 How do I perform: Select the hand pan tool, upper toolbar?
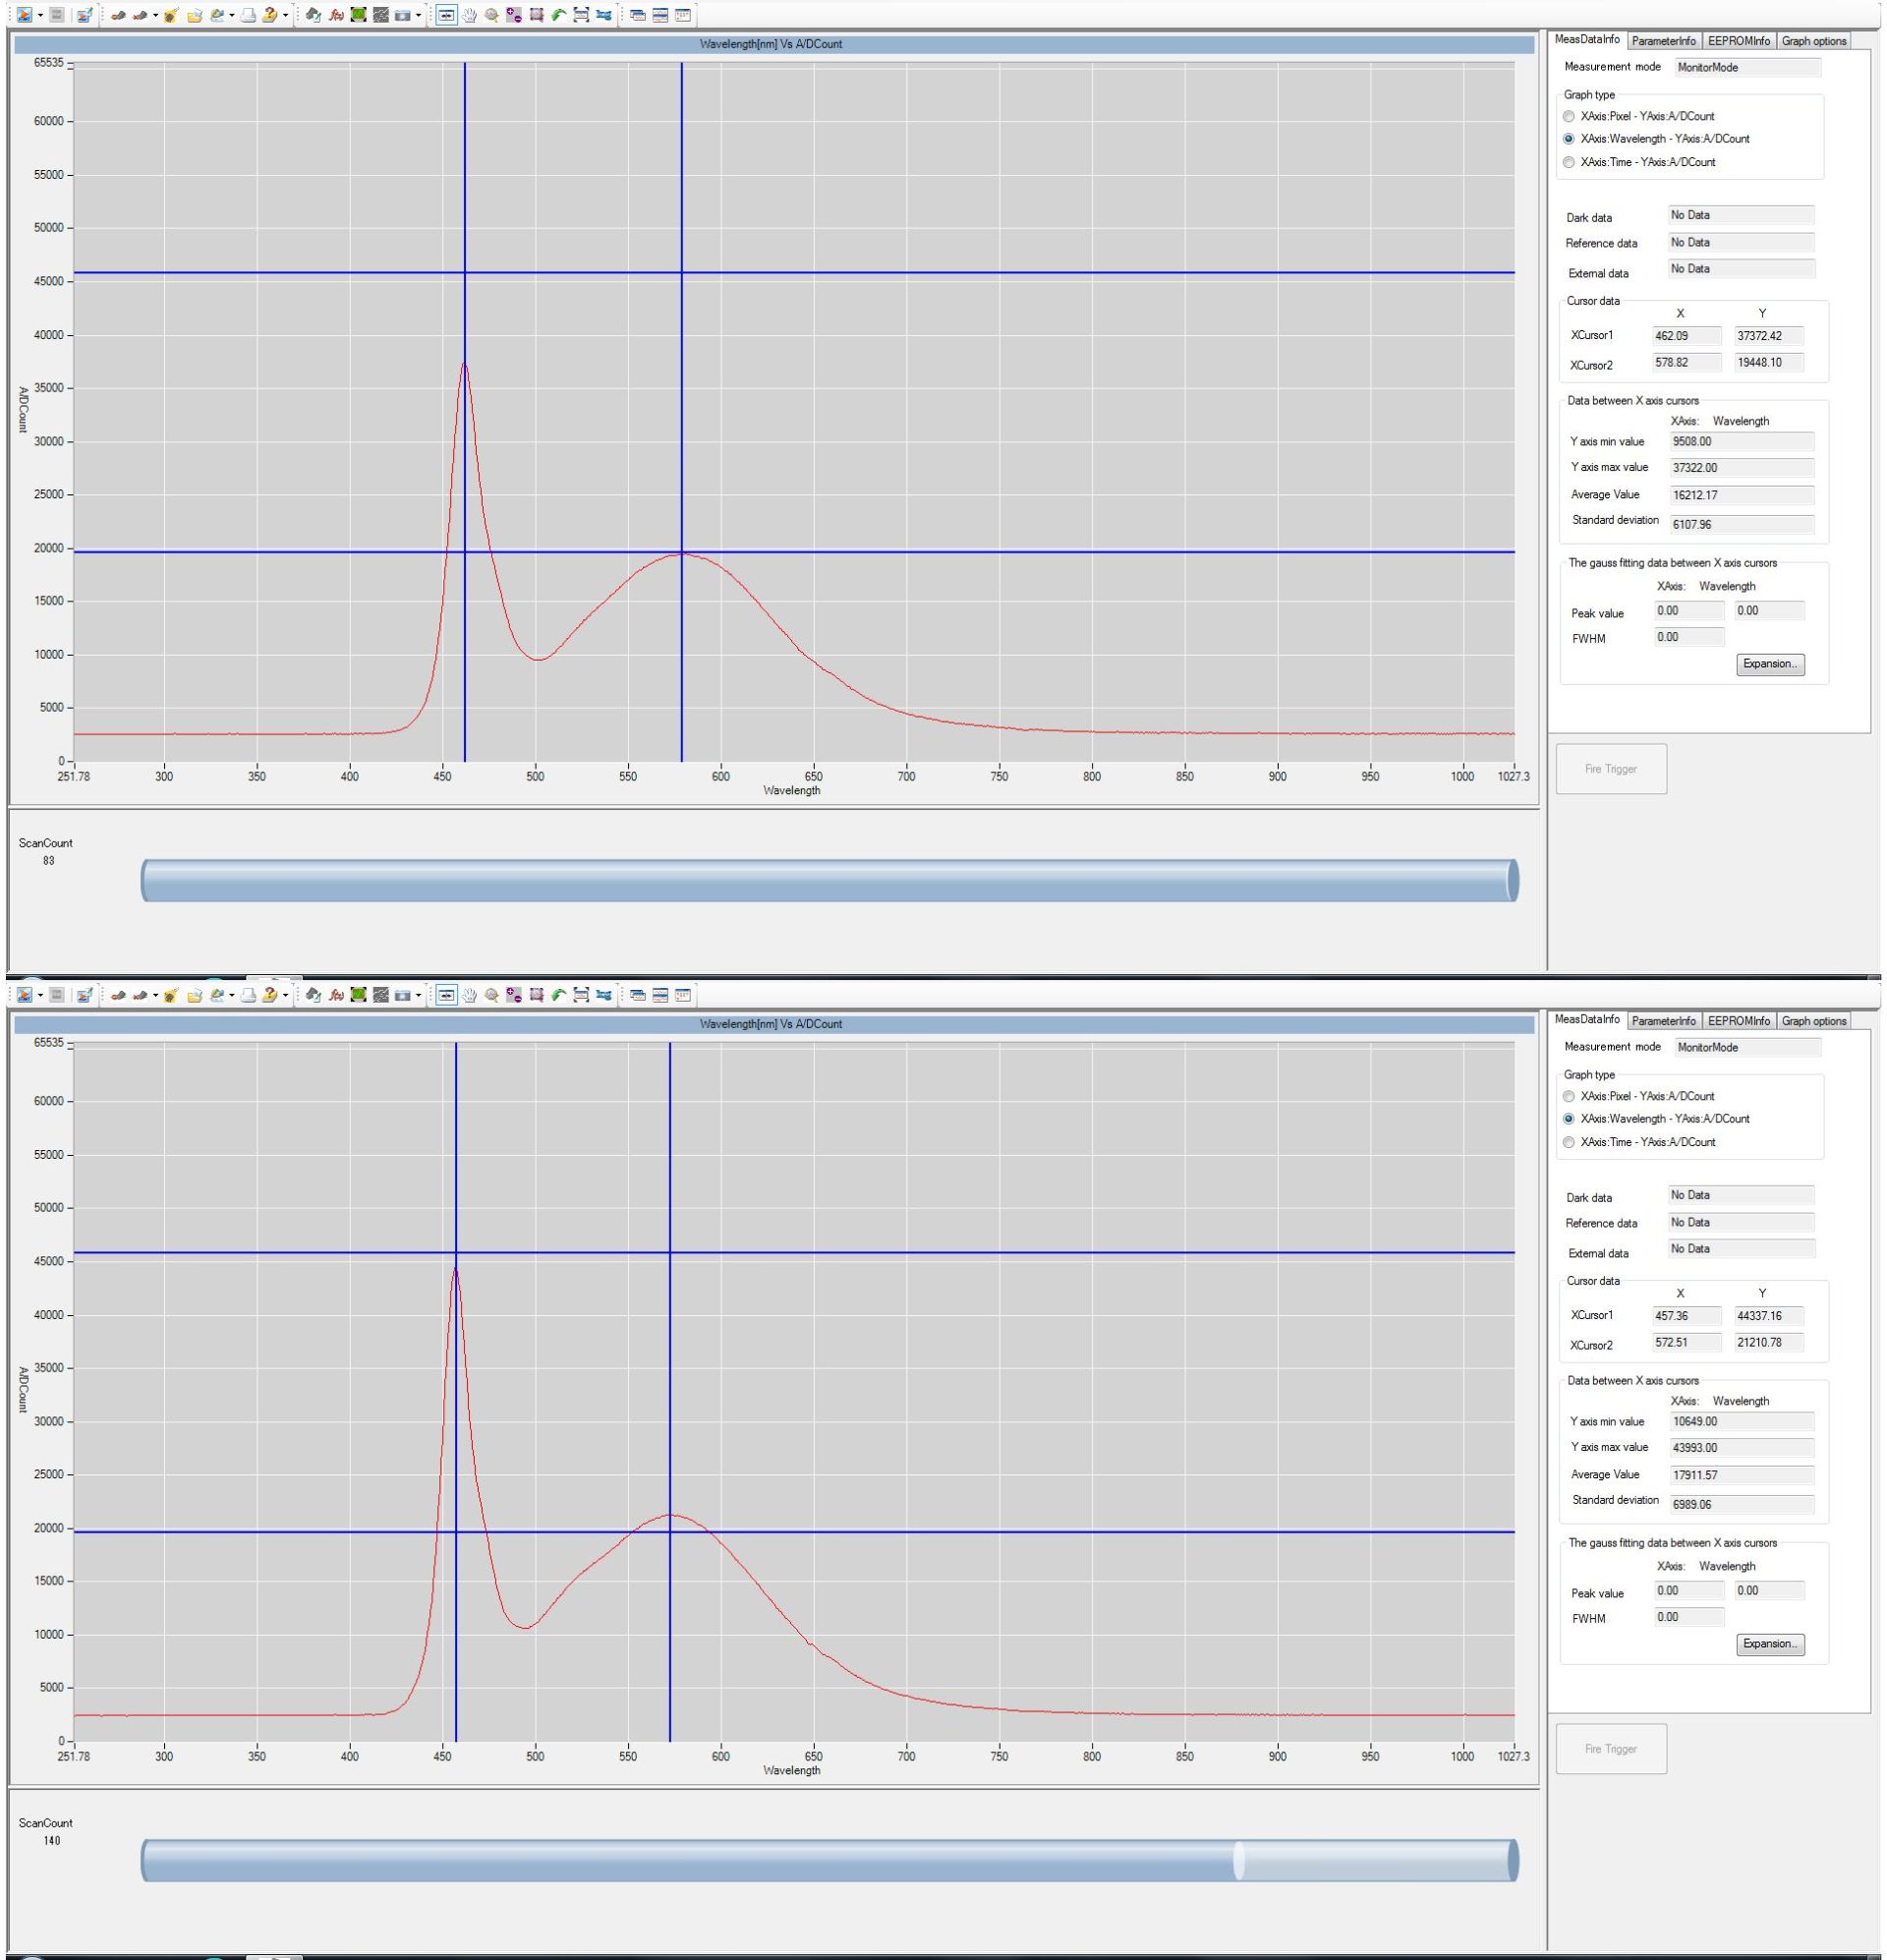469,15
